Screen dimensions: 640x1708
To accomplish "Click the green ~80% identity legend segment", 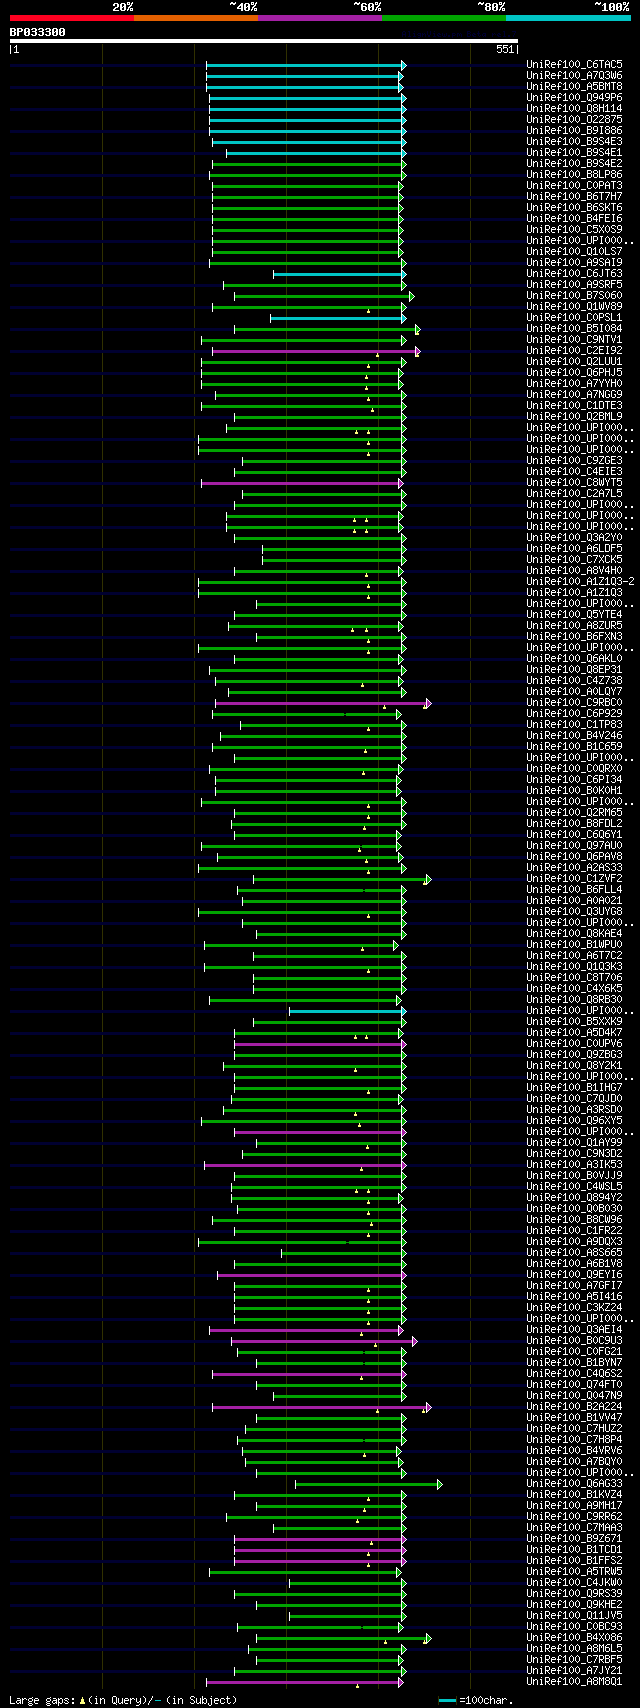I will [444, 18].
